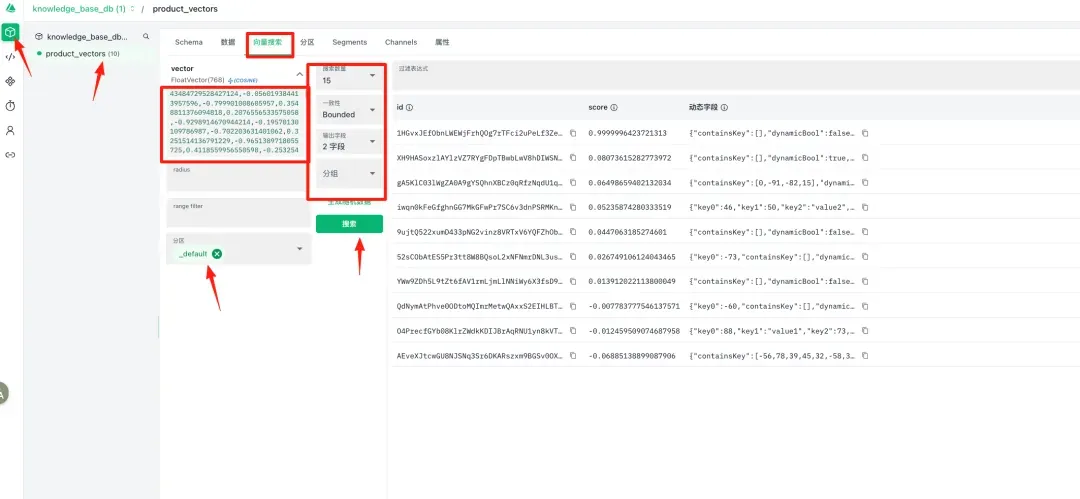This screenshot has width=1080, height=499.
Task: Open the Bounded consistency dropdown
Action: tap(346, 110)
